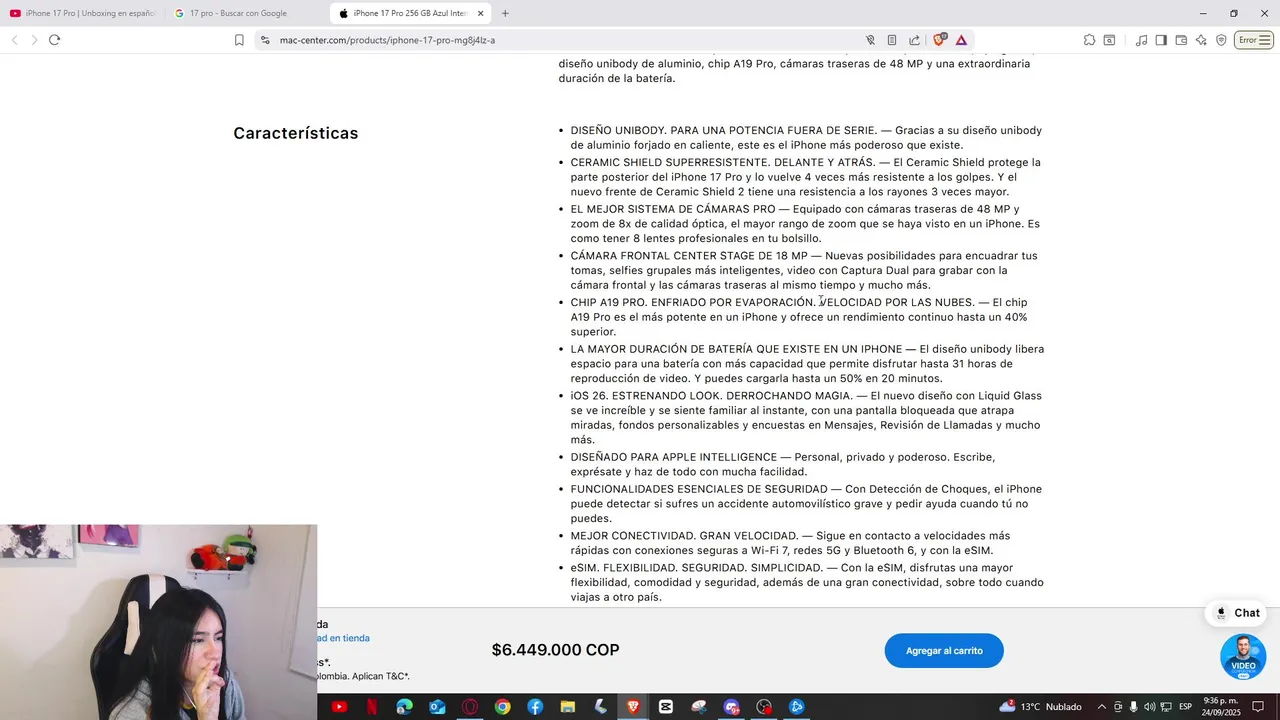The width and height of the screenshot is (1280, 720).
Task: Open the browser hamburger menu
Action: coord(1265,40)
